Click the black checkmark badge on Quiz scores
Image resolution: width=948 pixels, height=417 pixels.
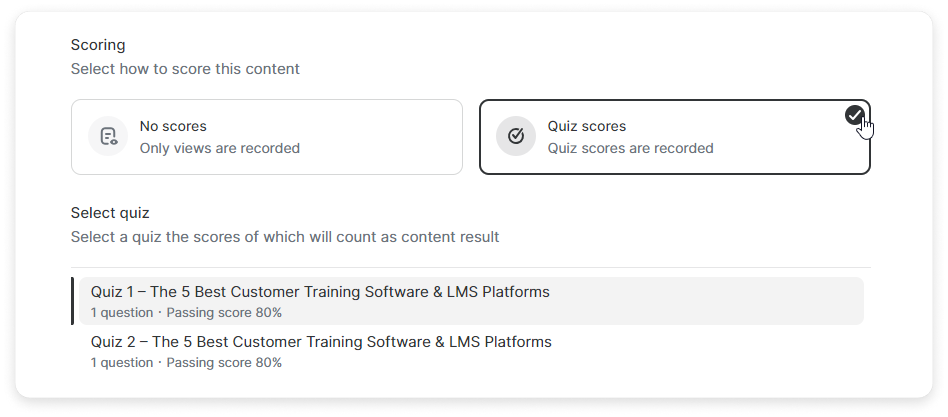point(854,115)
